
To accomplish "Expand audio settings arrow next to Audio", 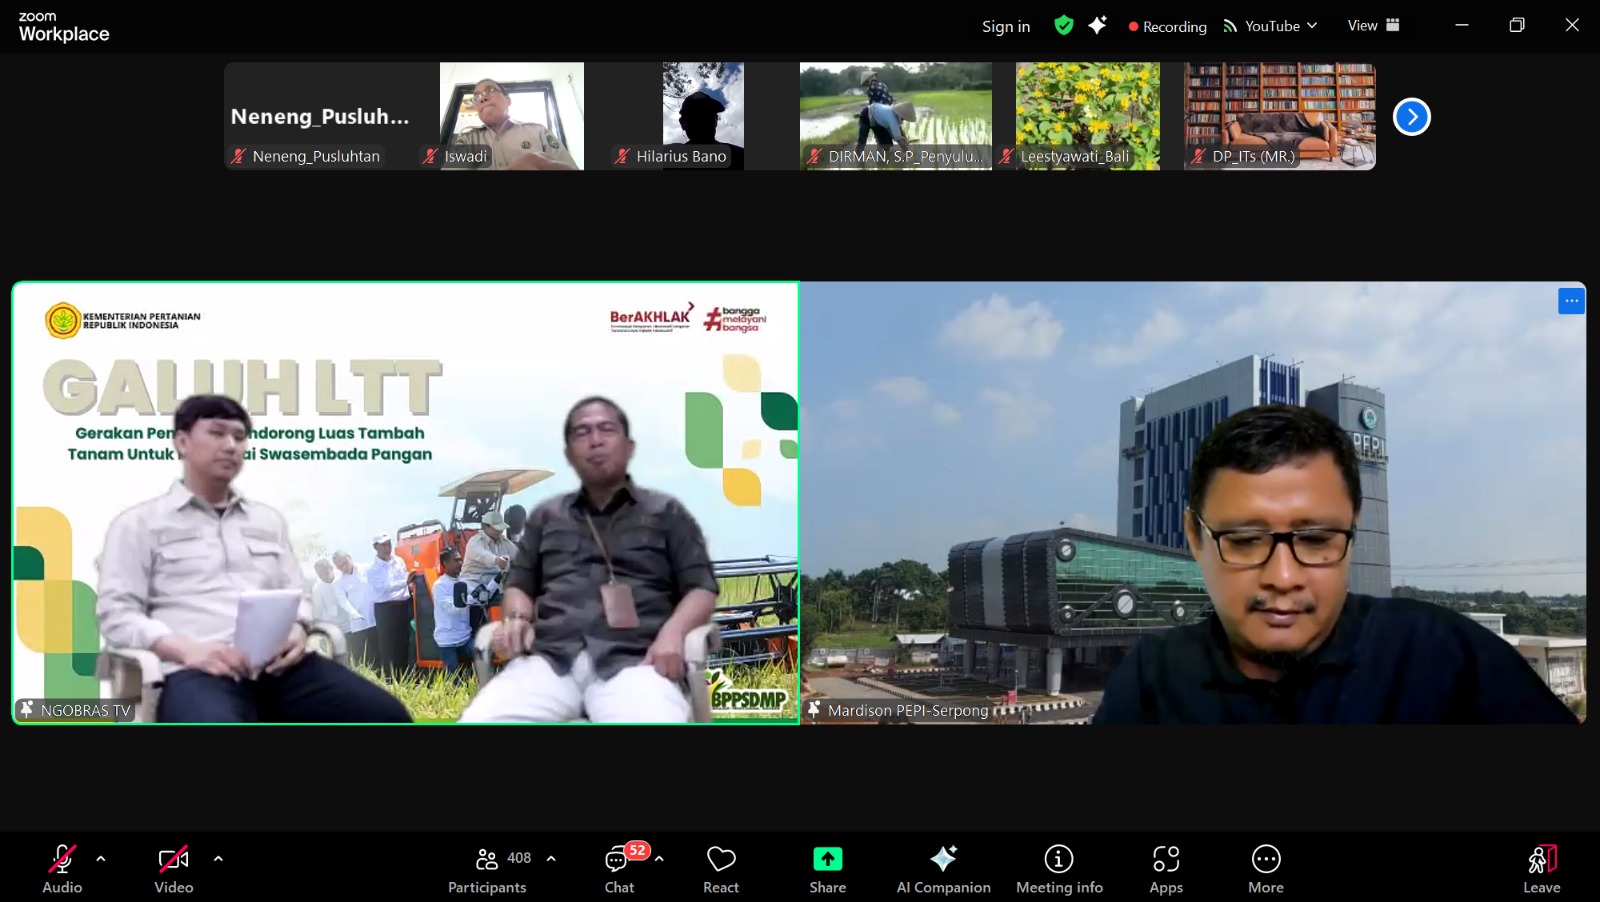I will tap(101, 858).
